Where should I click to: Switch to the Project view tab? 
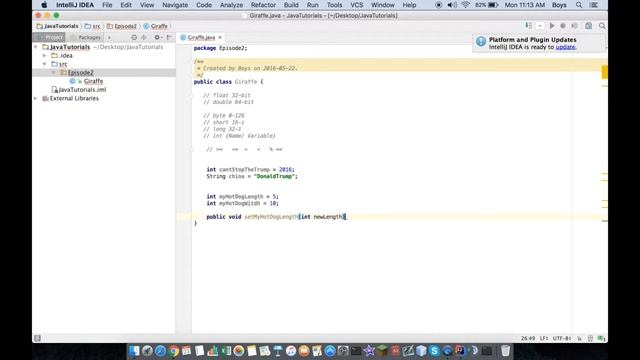[49, 37]
